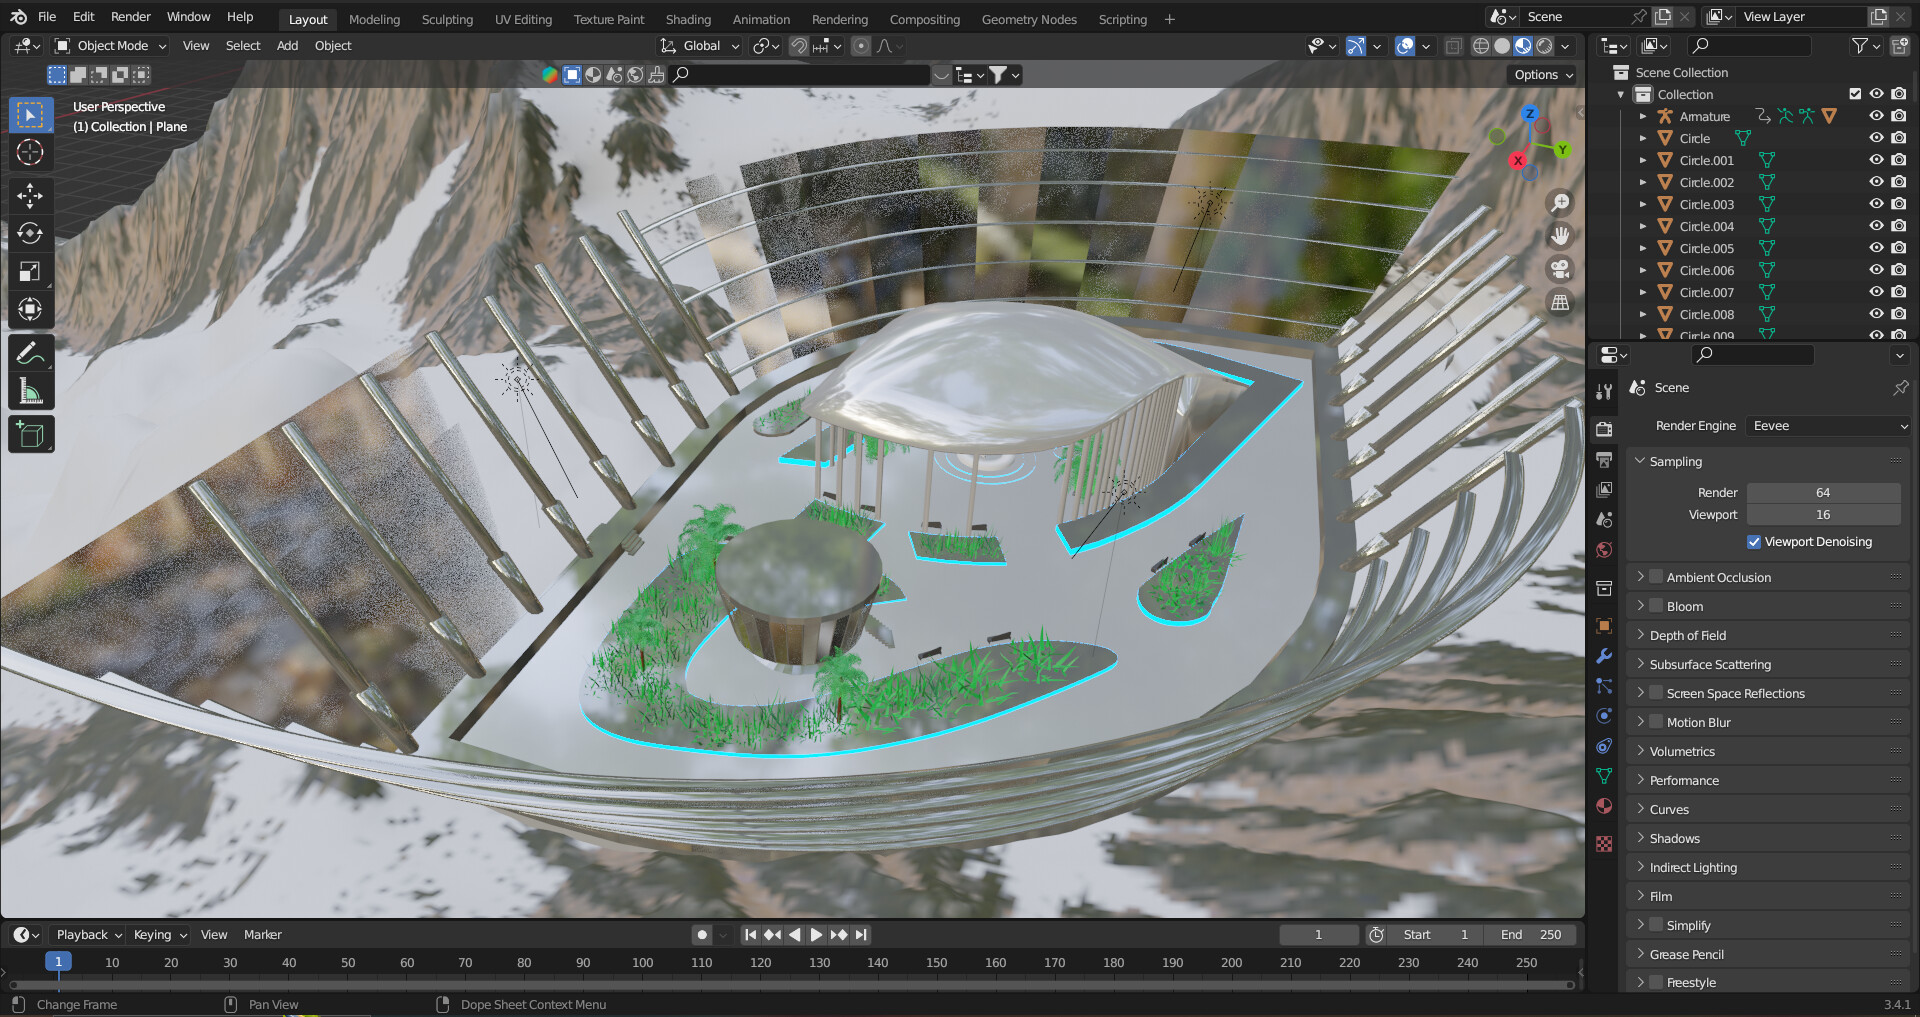The width and height of the screenshot is (1920, 1017).
Task: Click the Render samples field showing 64
Action: pyautogui.click(x=1822, y=493)
